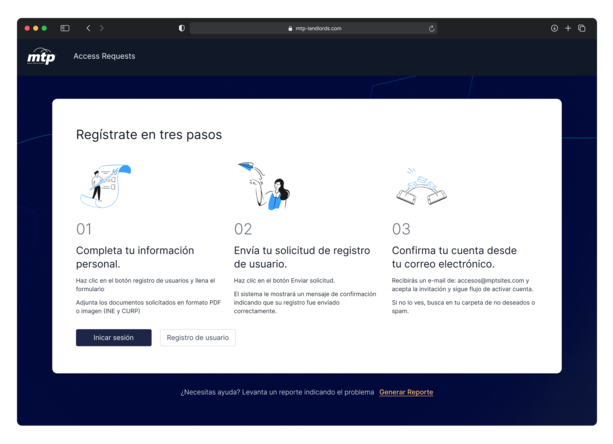Click the Registro de usuario button
This screenshot has height=444, width=613.
click(197, 338)
